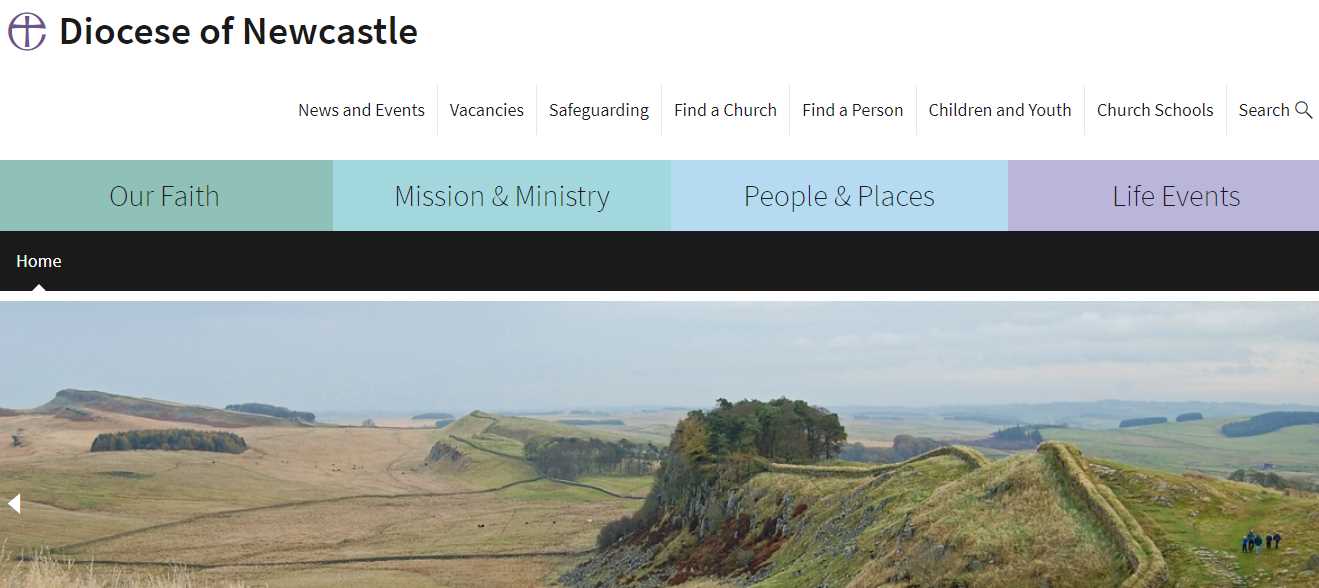Open News and Events

point(361,110)
